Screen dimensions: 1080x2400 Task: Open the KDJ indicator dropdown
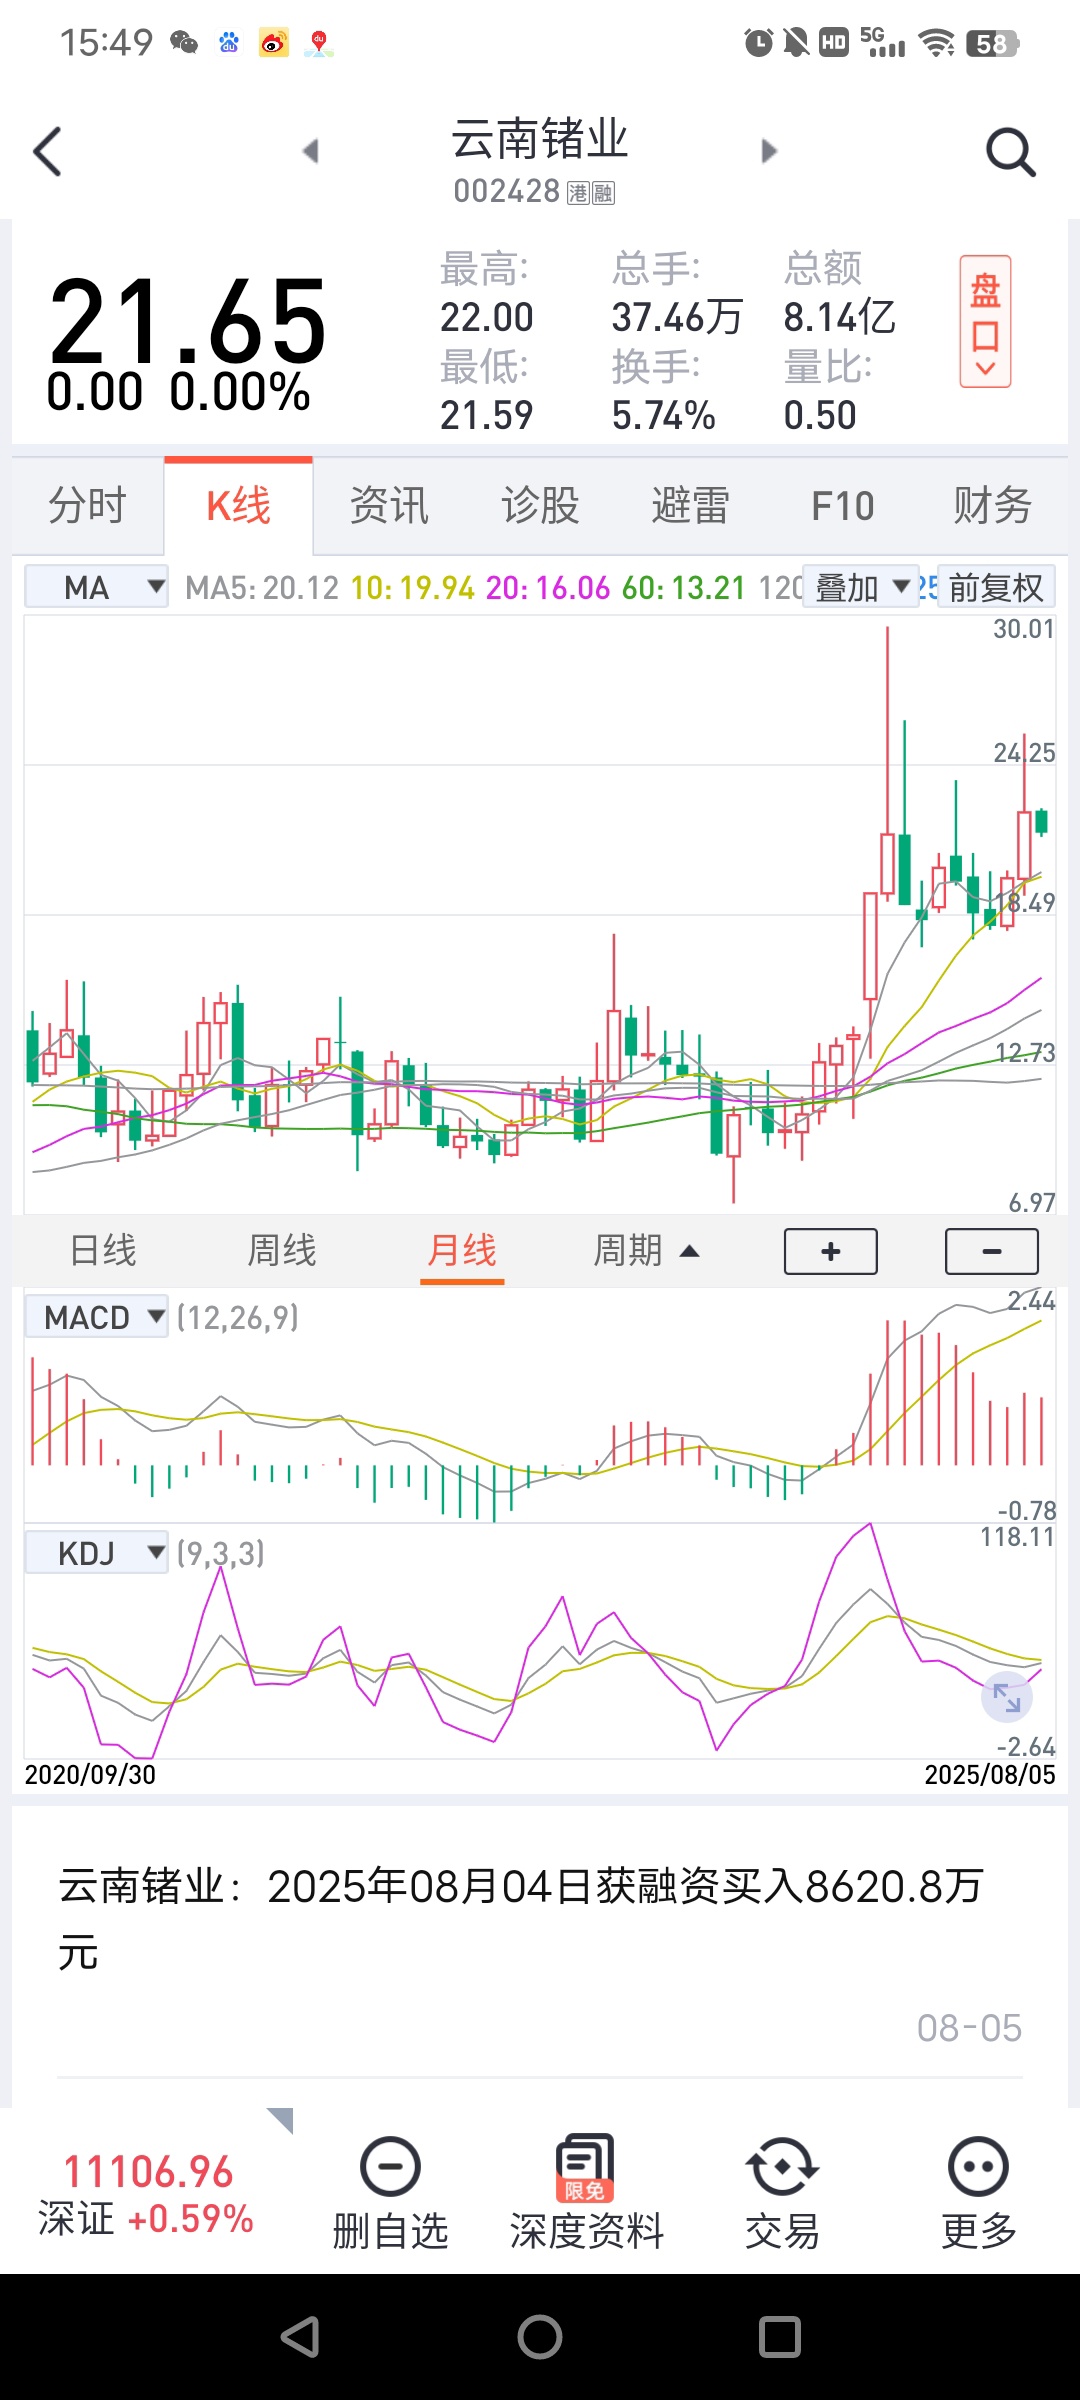coord(96,1553)
